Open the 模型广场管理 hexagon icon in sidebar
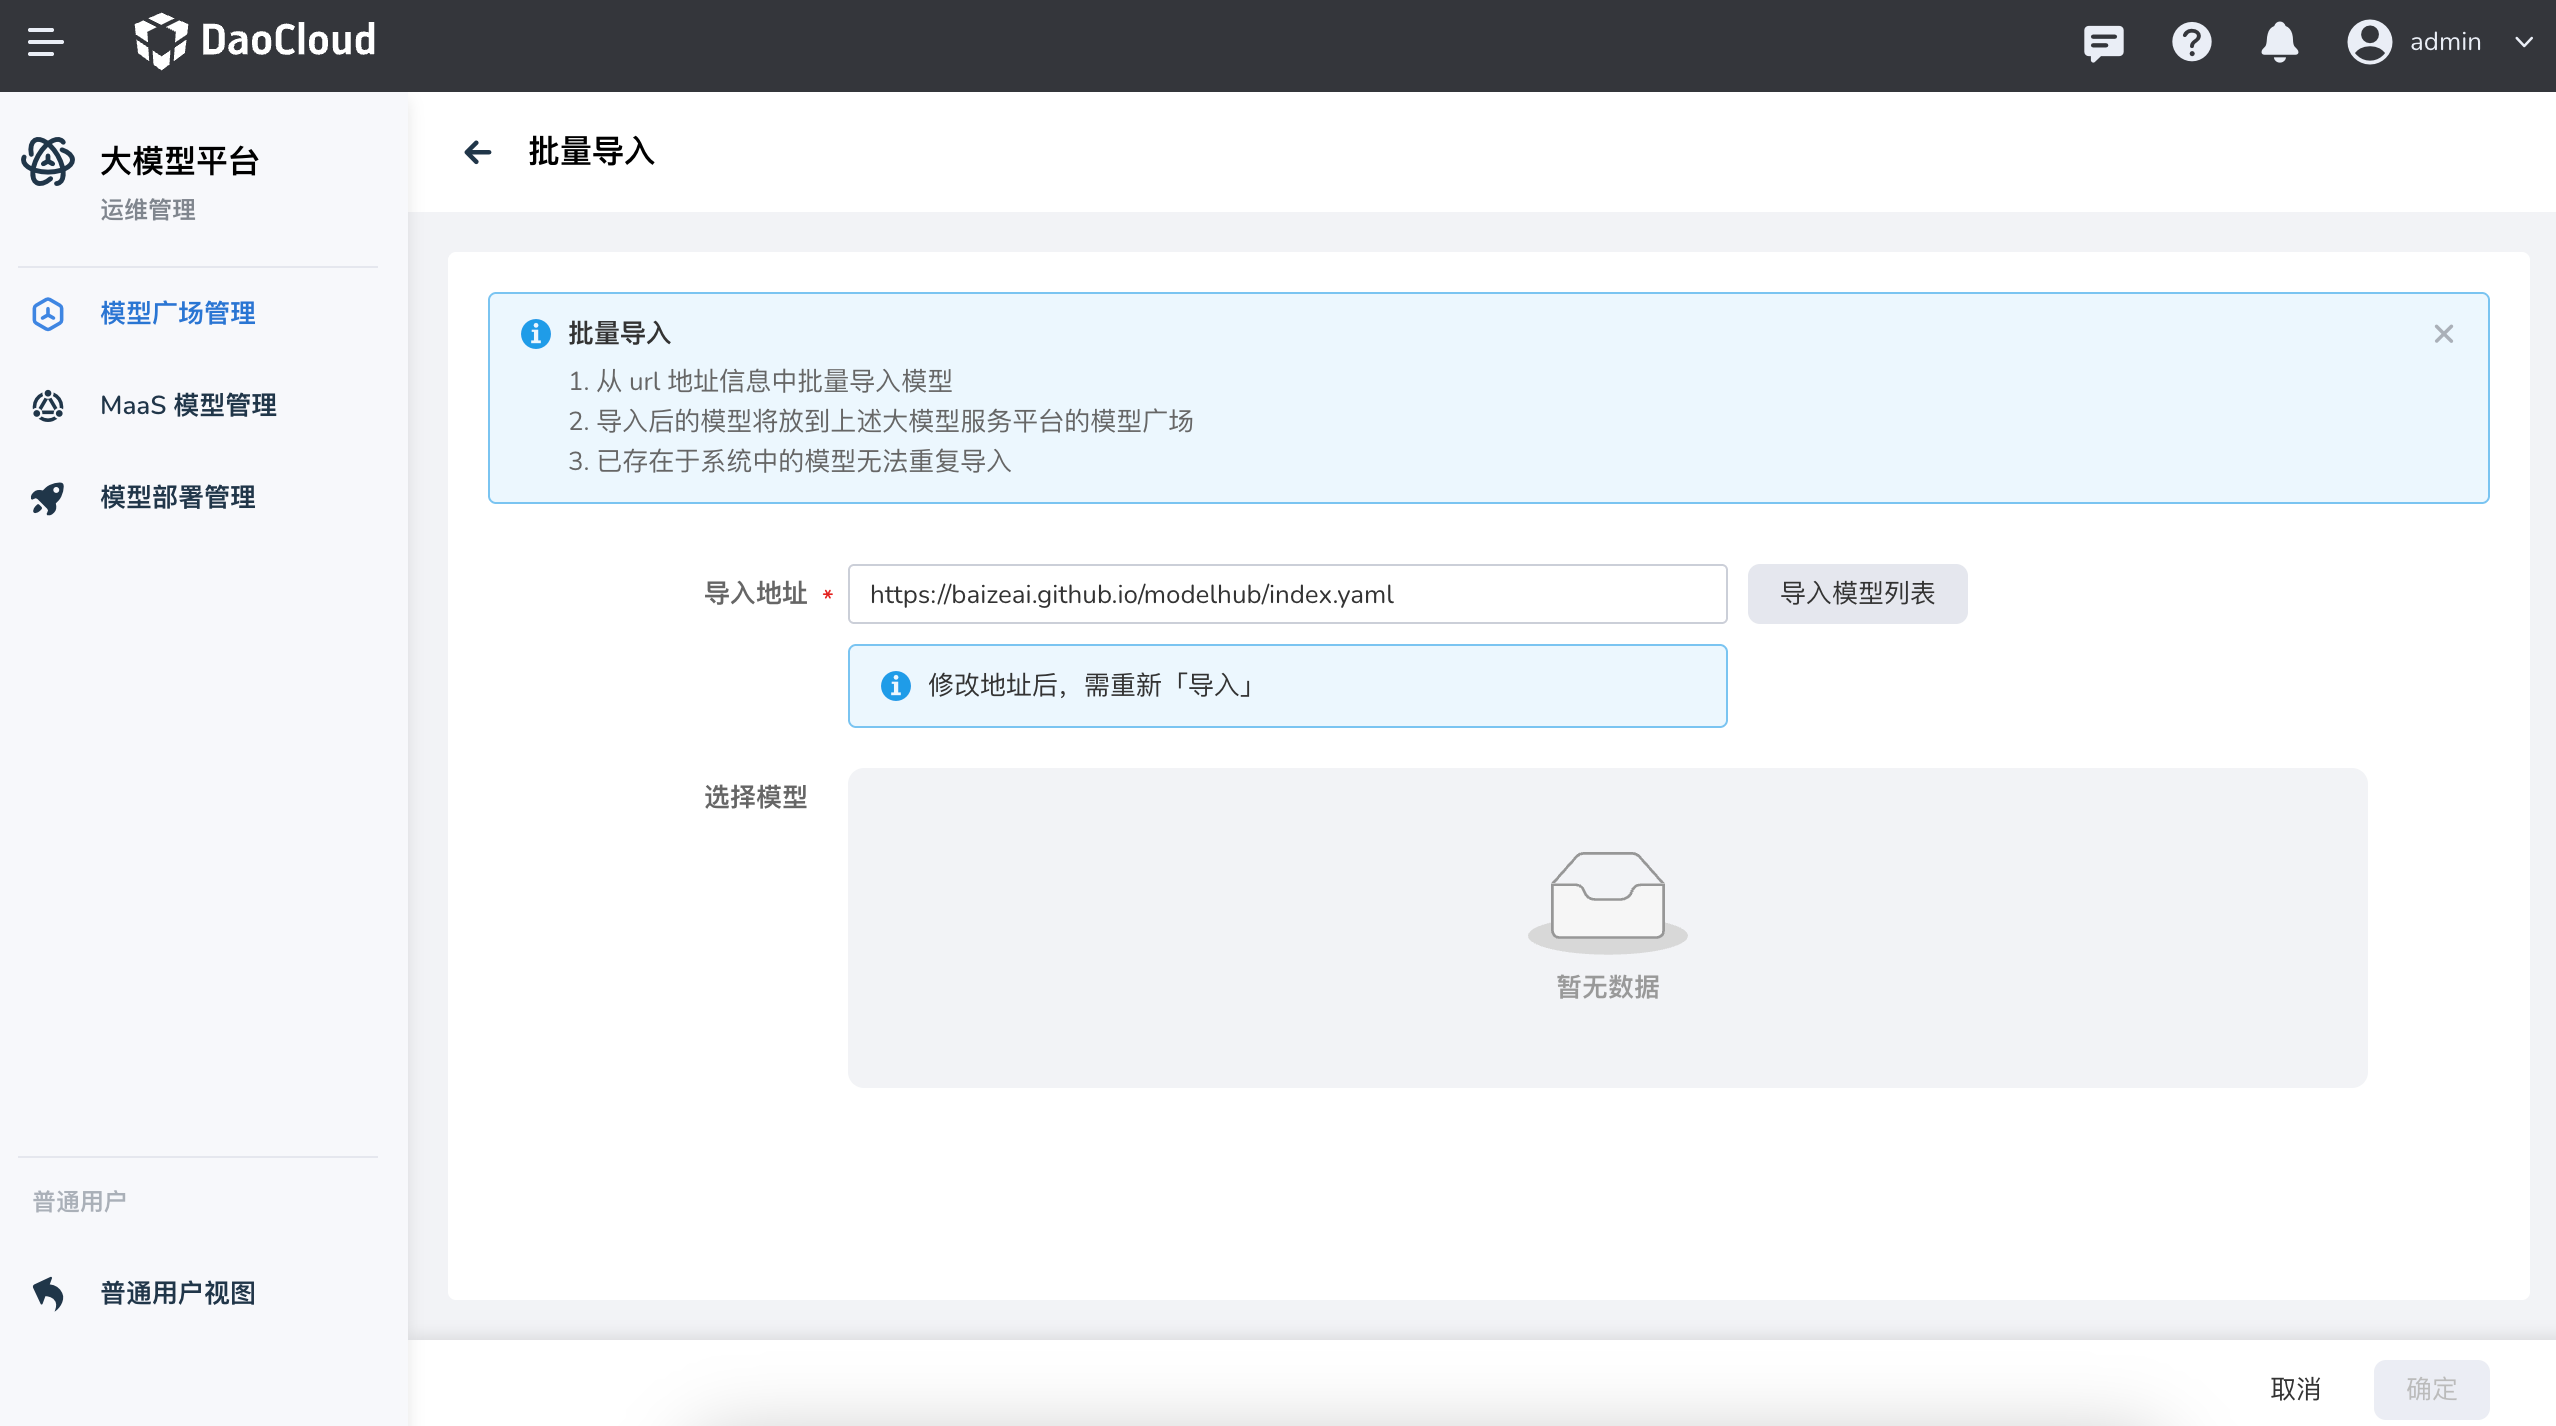 (47, 313)
